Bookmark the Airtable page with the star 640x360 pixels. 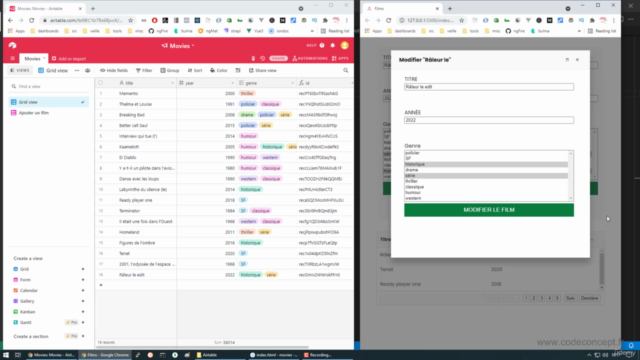(x=131, y=20)
